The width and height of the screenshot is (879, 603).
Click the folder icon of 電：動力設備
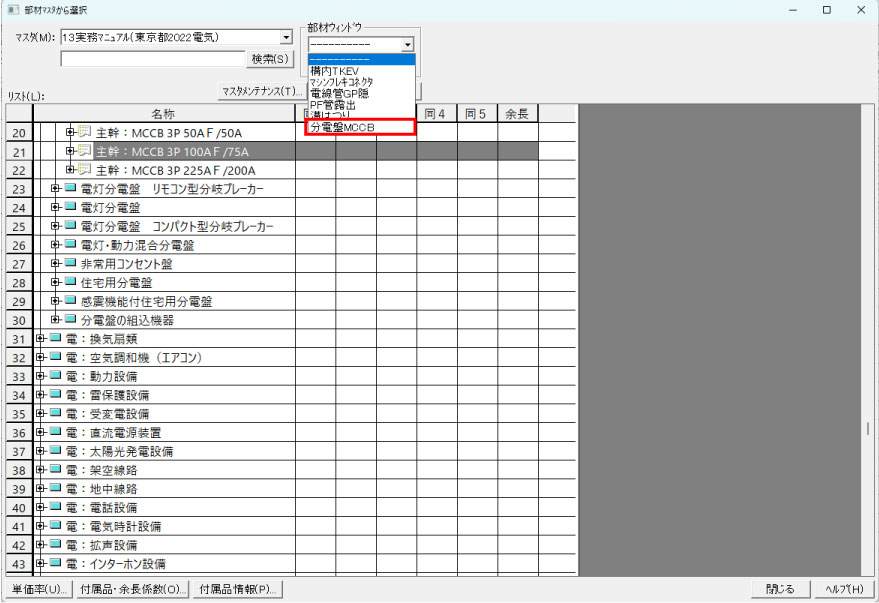click(55, 375)
